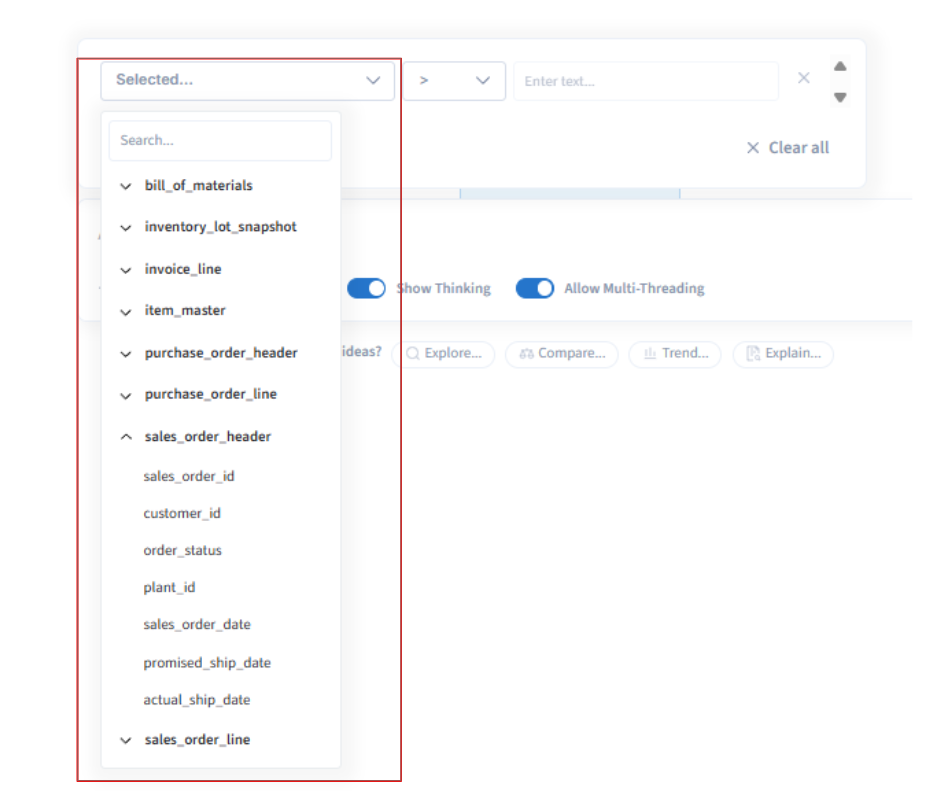Click the down arrow to move filter down
946x804 pixels.
[840, 97]
